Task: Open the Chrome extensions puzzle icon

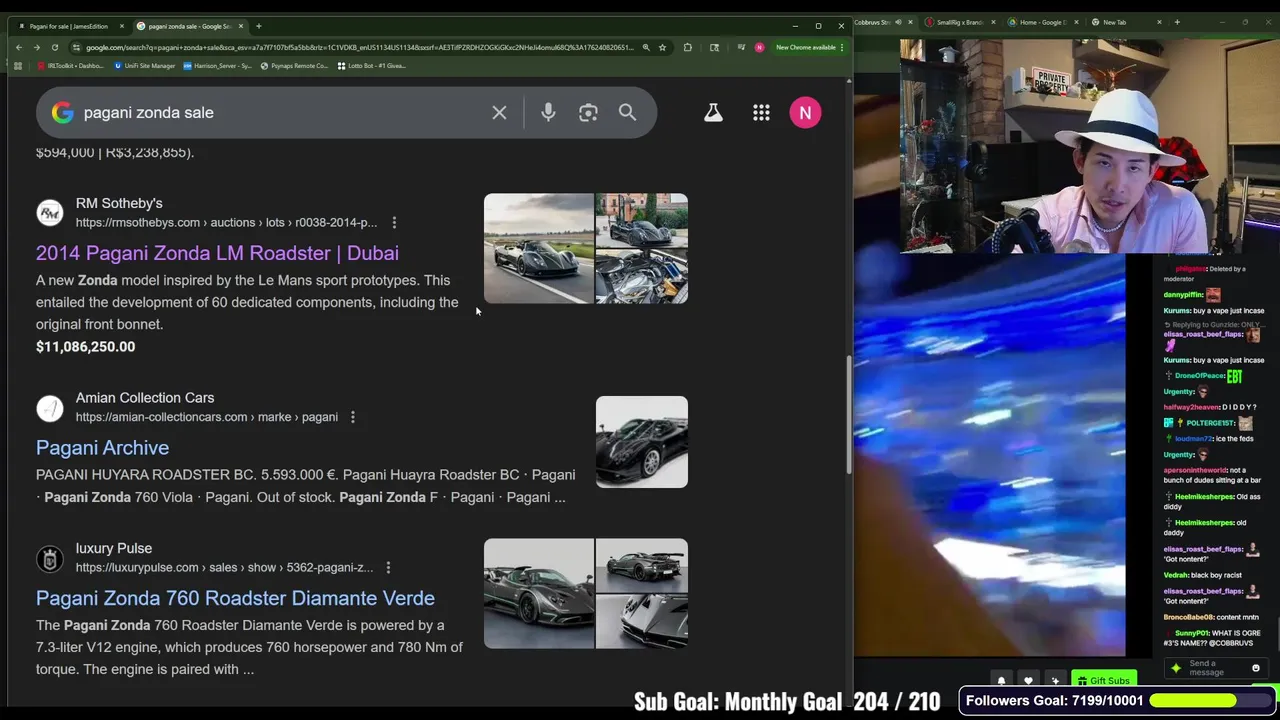Action: click(x=688, y=47)
